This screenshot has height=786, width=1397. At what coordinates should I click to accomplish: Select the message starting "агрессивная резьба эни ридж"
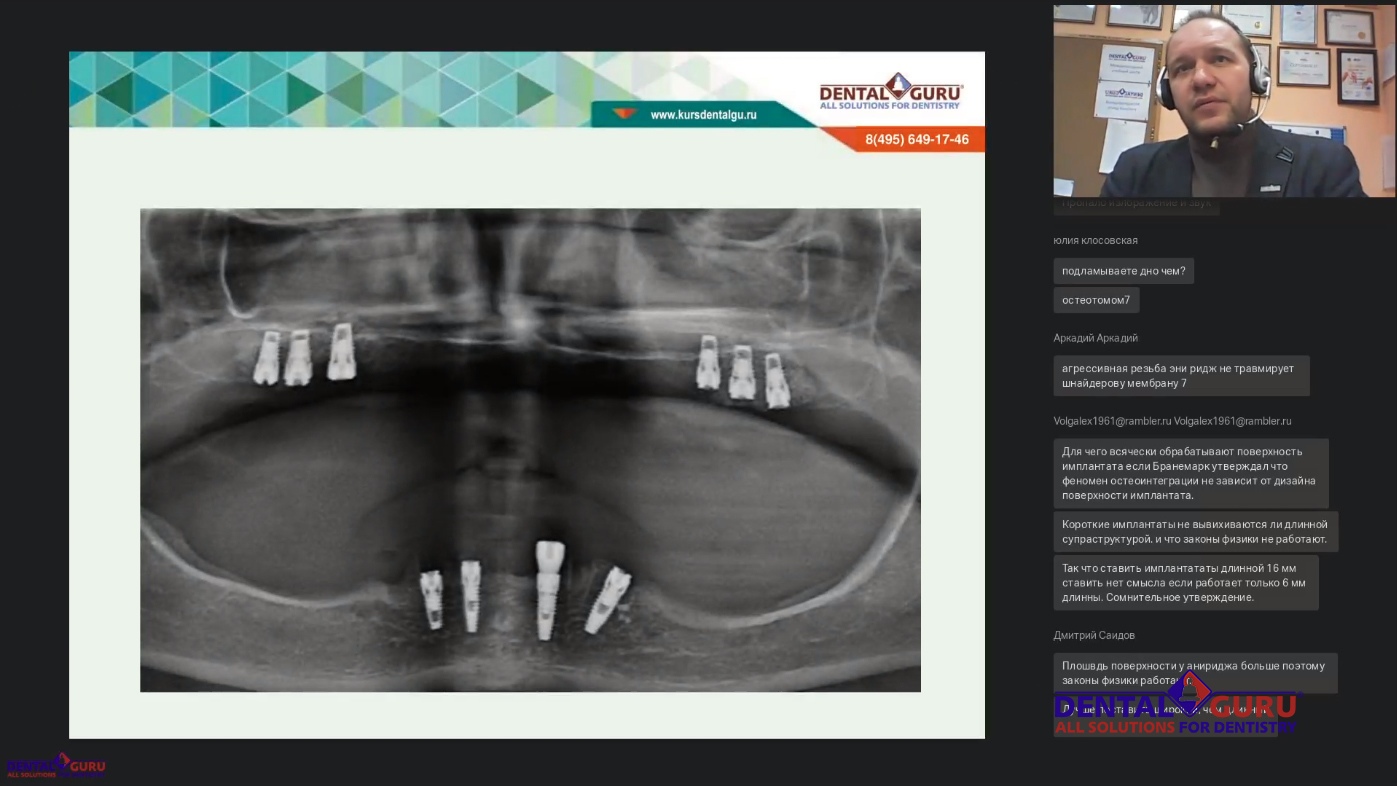(x=1180, y=376)
